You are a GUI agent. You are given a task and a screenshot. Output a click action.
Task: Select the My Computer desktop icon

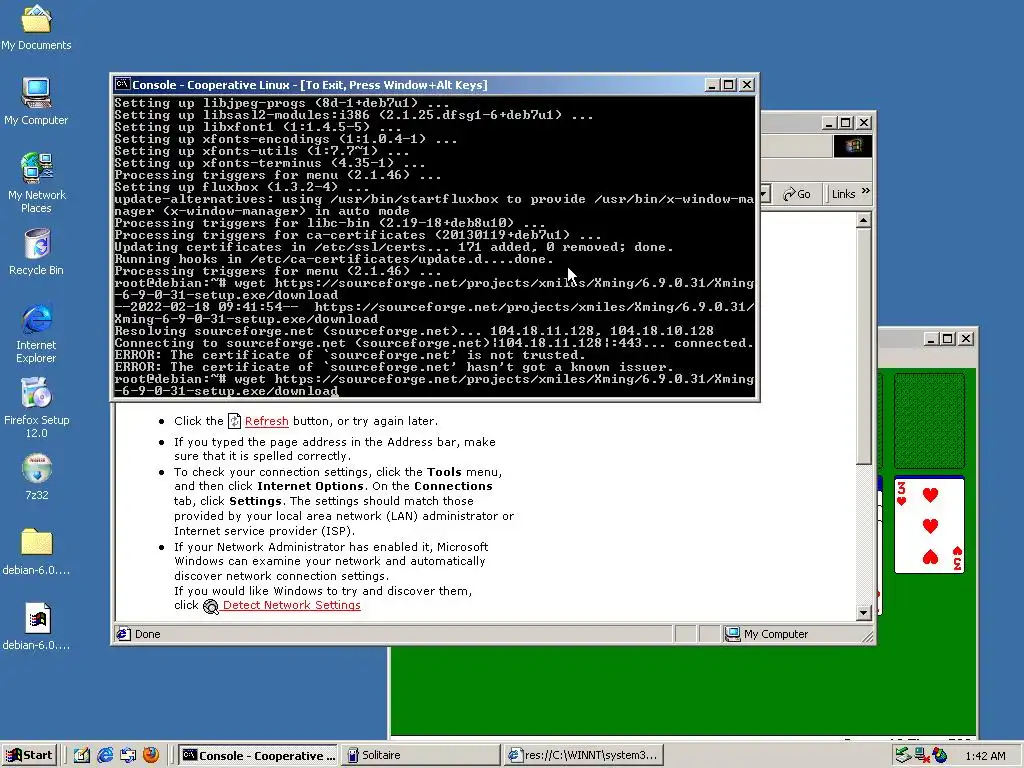(36, 102)
